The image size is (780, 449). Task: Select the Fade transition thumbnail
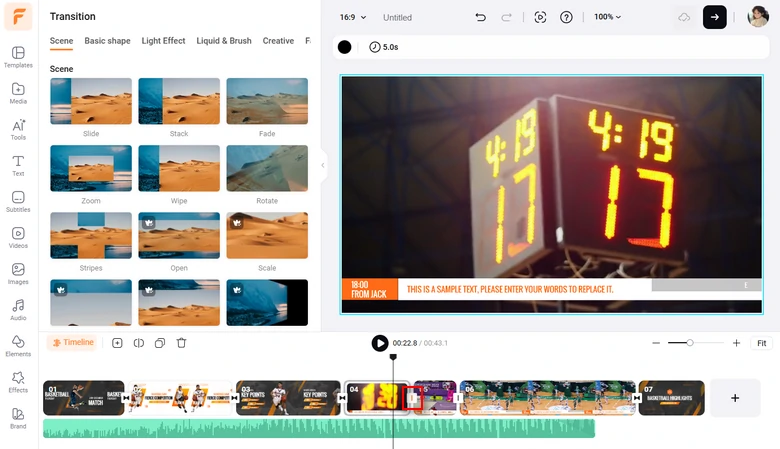(267, 101)
